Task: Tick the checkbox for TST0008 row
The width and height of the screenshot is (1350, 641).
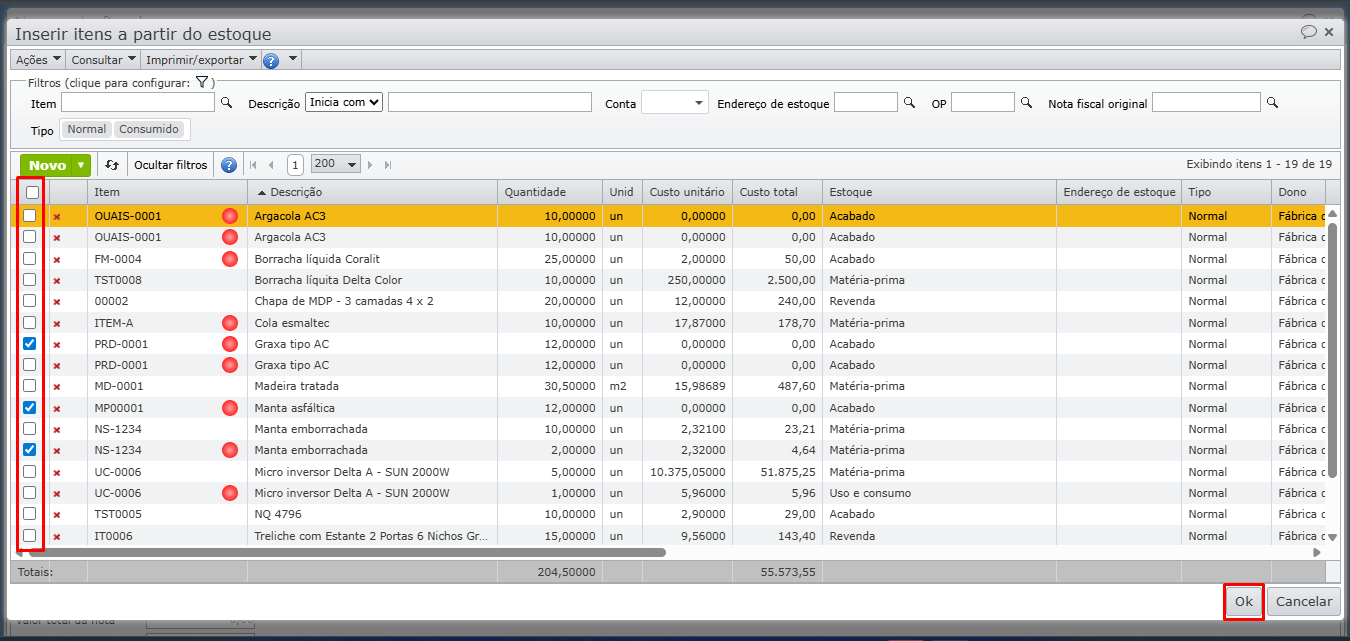Action: [30, 280]
